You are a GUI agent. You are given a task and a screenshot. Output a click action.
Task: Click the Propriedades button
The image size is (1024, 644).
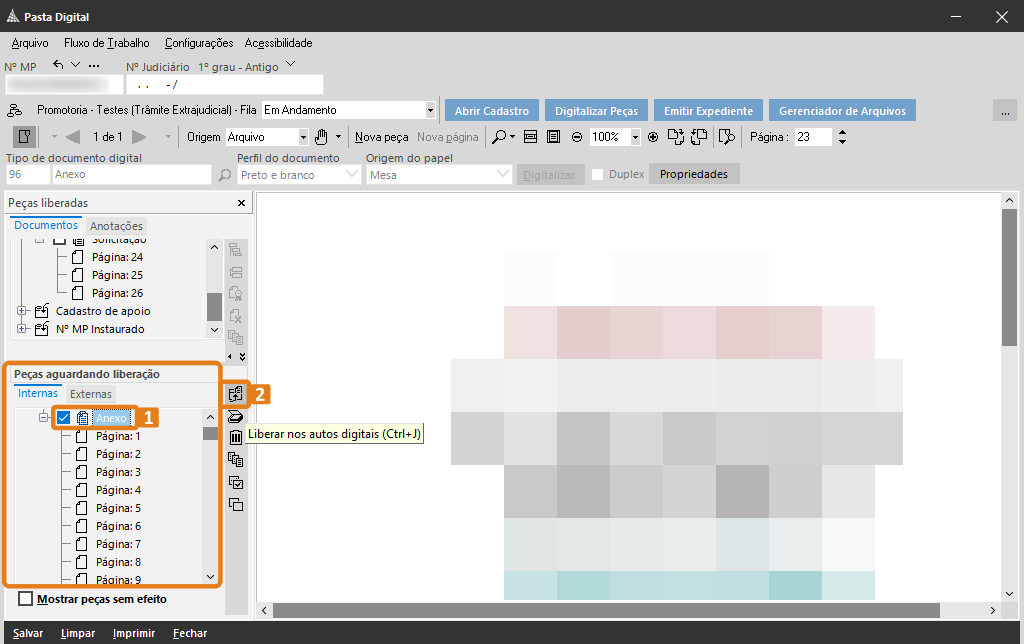pos(694,174)
